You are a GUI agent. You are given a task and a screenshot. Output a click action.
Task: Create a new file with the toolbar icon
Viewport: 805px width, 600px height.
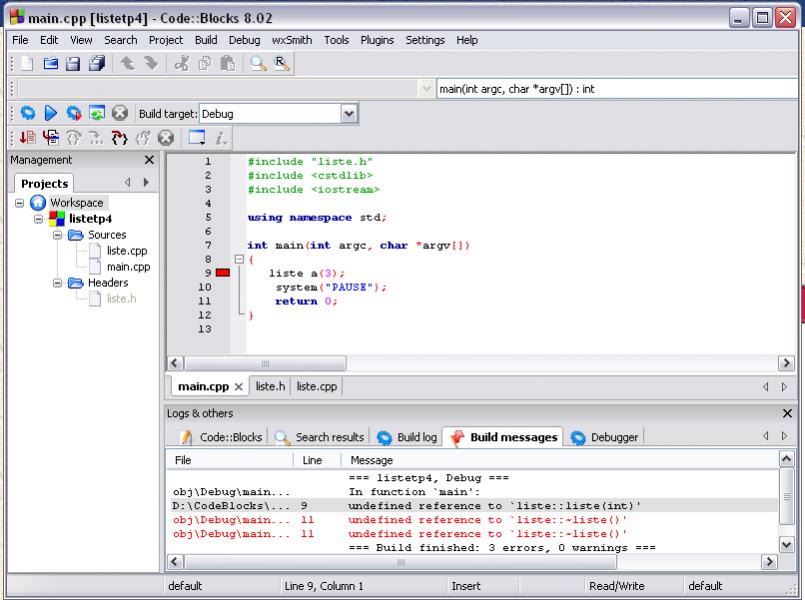(27, 64)
